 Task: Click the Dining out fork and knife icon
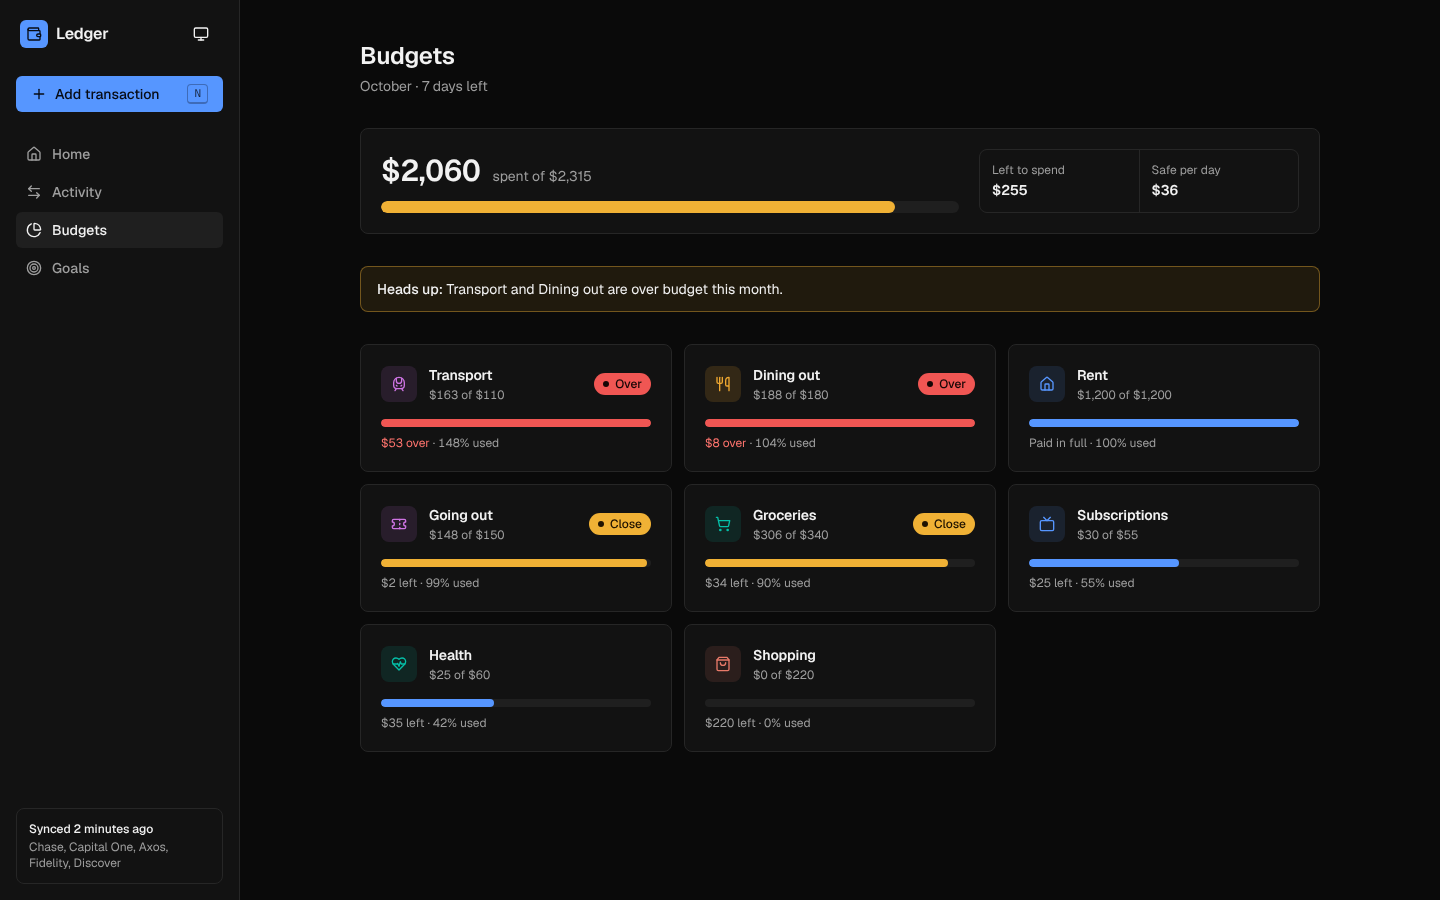point(723,384)
